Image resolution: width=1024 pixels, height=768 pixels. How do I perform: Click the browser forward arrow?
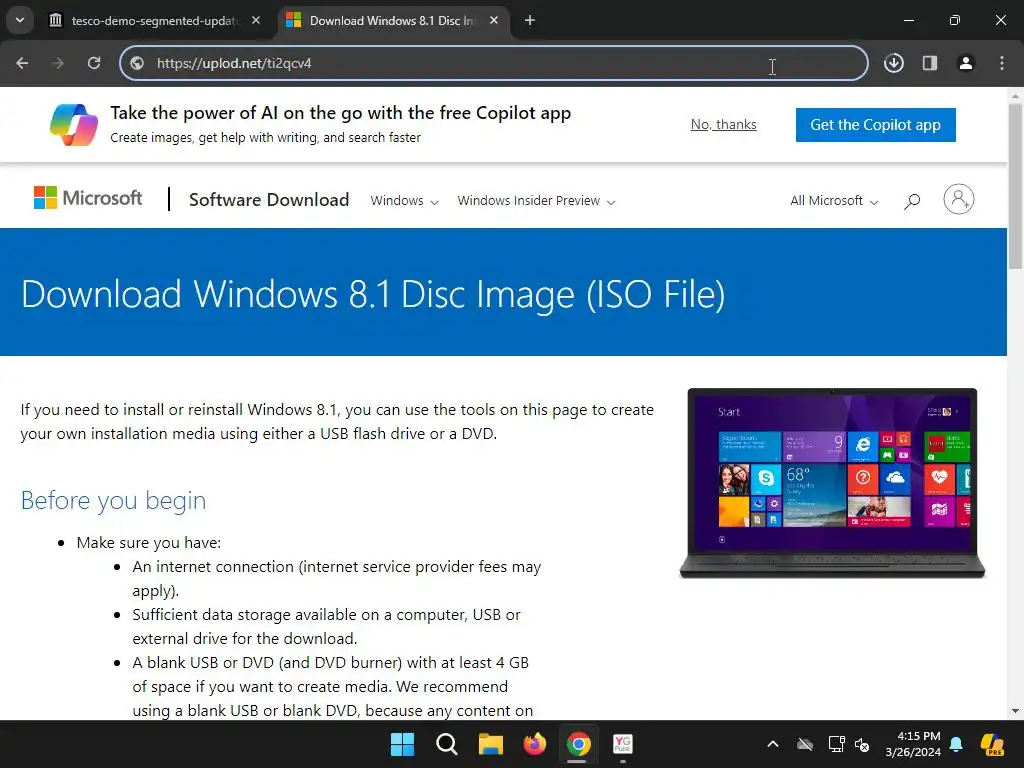pos(58,63)
